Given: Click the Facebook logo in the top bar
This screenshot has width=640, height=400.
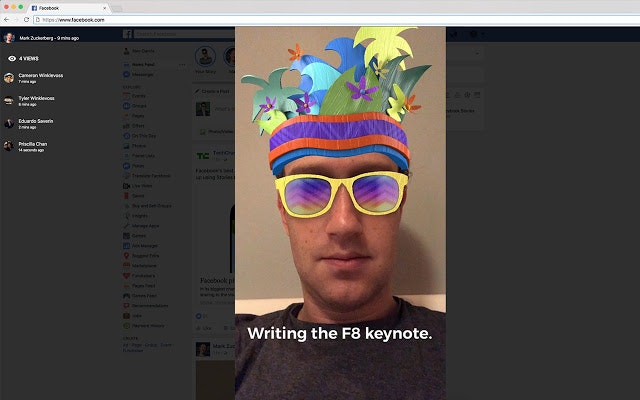Looking at the screenshot, I should (127, 34).
